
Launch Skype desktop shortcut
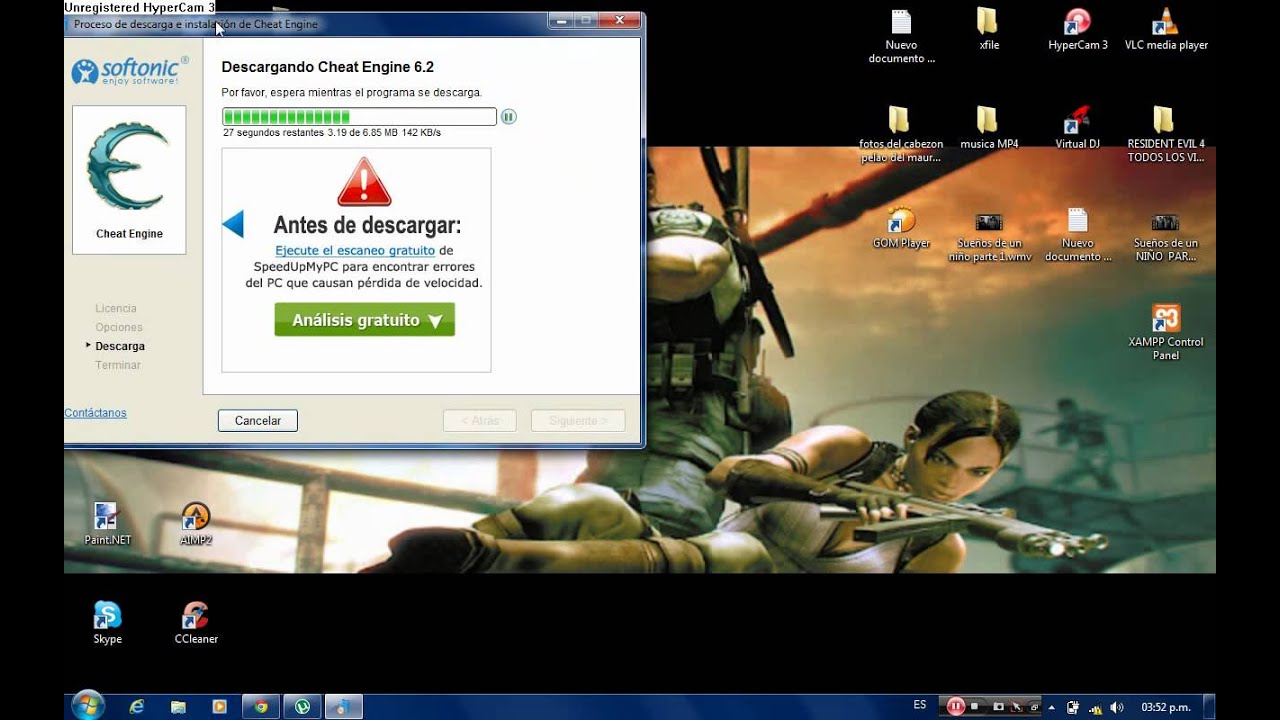(107, 623)
